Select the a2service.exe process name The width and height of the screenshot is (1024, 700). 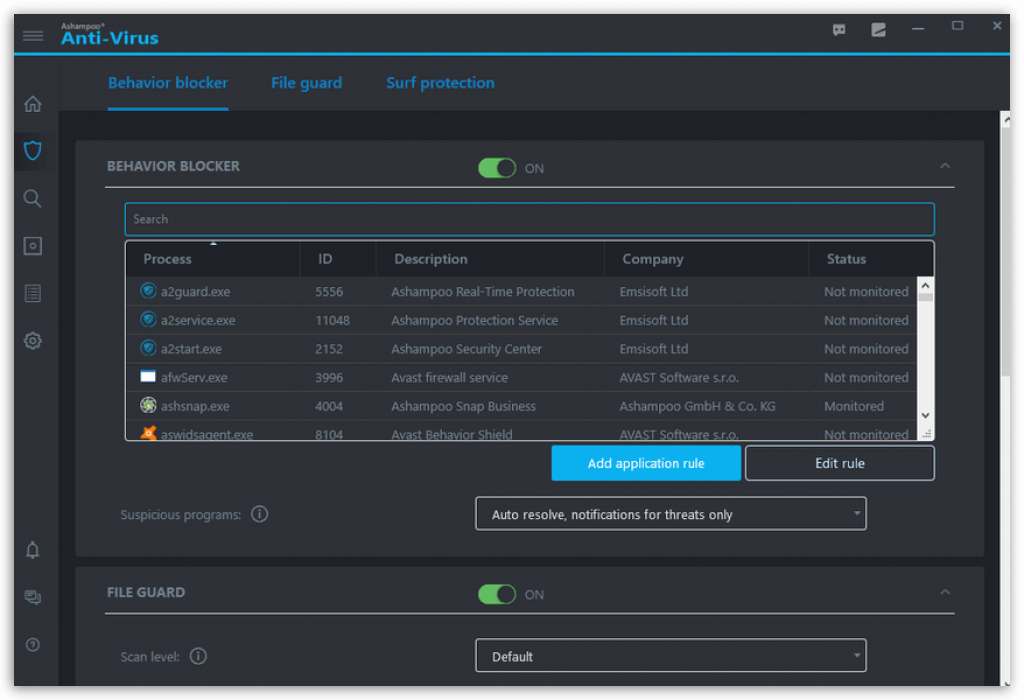click(198, 321)
